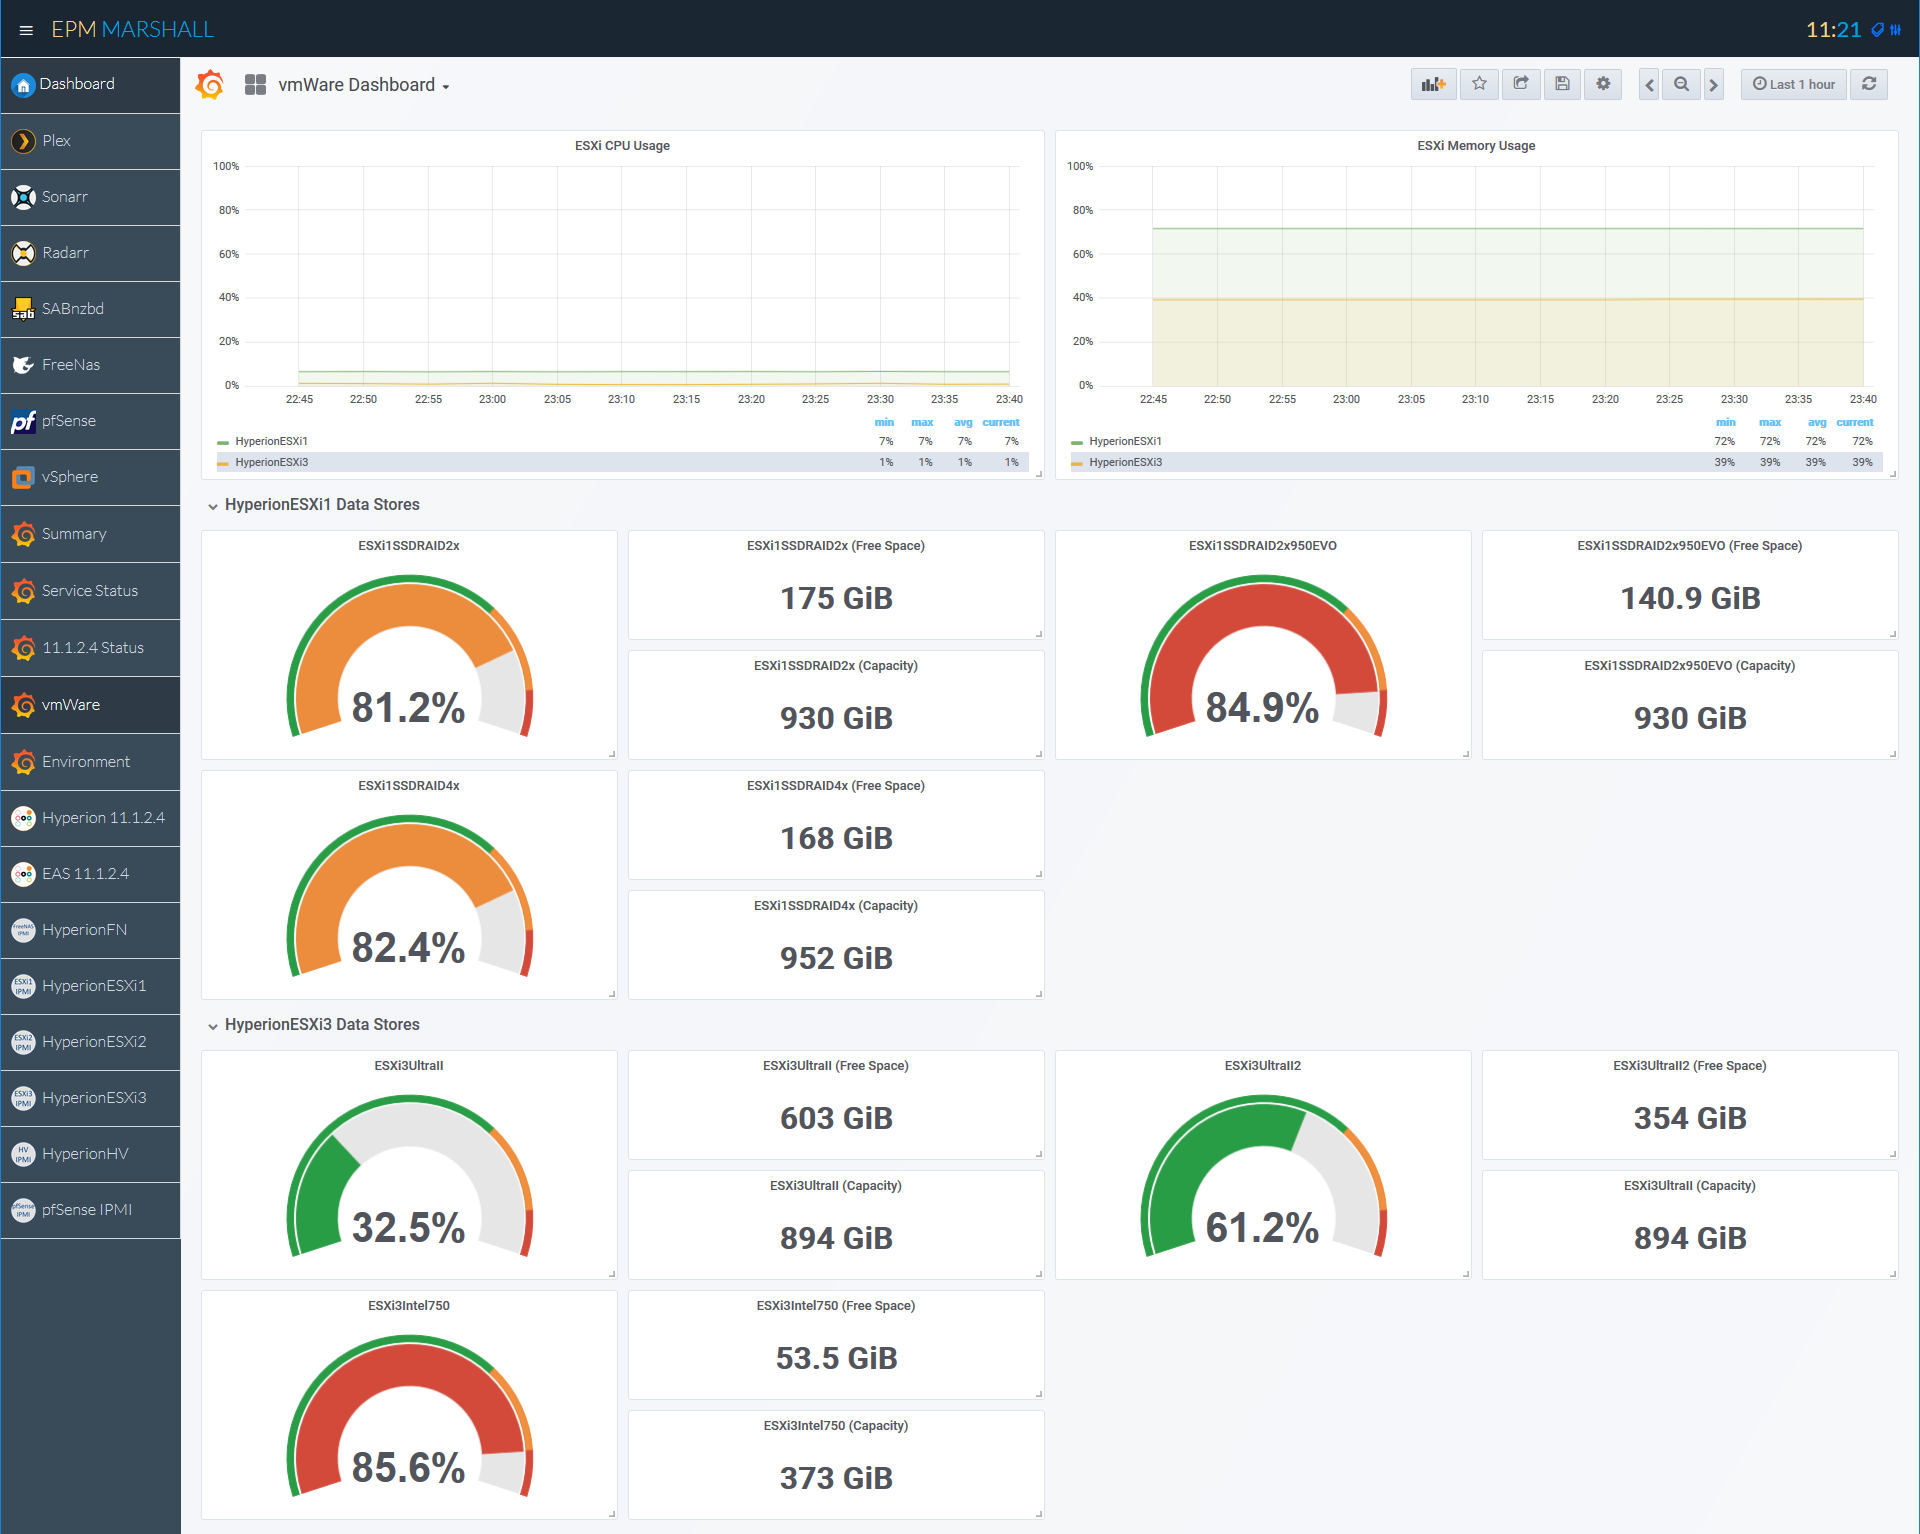
Task: Share the vmWare dashboard
Action: tap(1520, 85)
